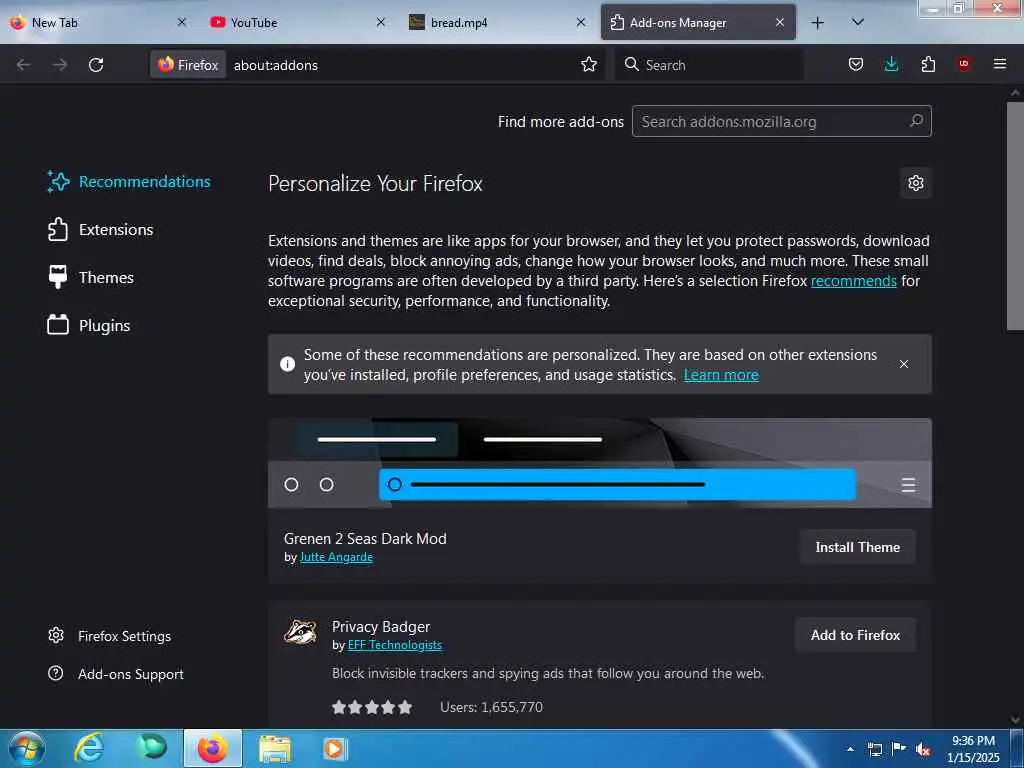Screen dimensions: 1024x768
Task: Go back using the back arrow
Action: (x=24, y=65)
